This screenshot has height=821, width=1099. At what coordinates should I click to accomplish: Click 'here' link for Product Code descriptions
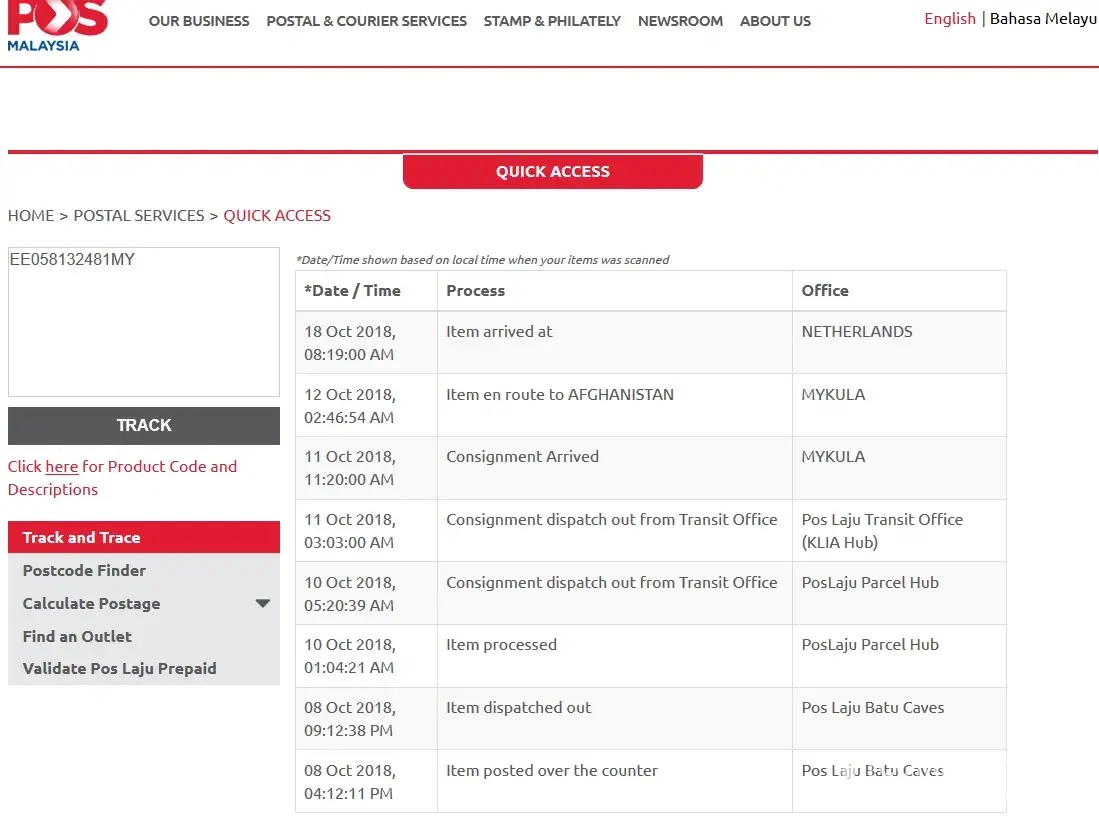61,467
